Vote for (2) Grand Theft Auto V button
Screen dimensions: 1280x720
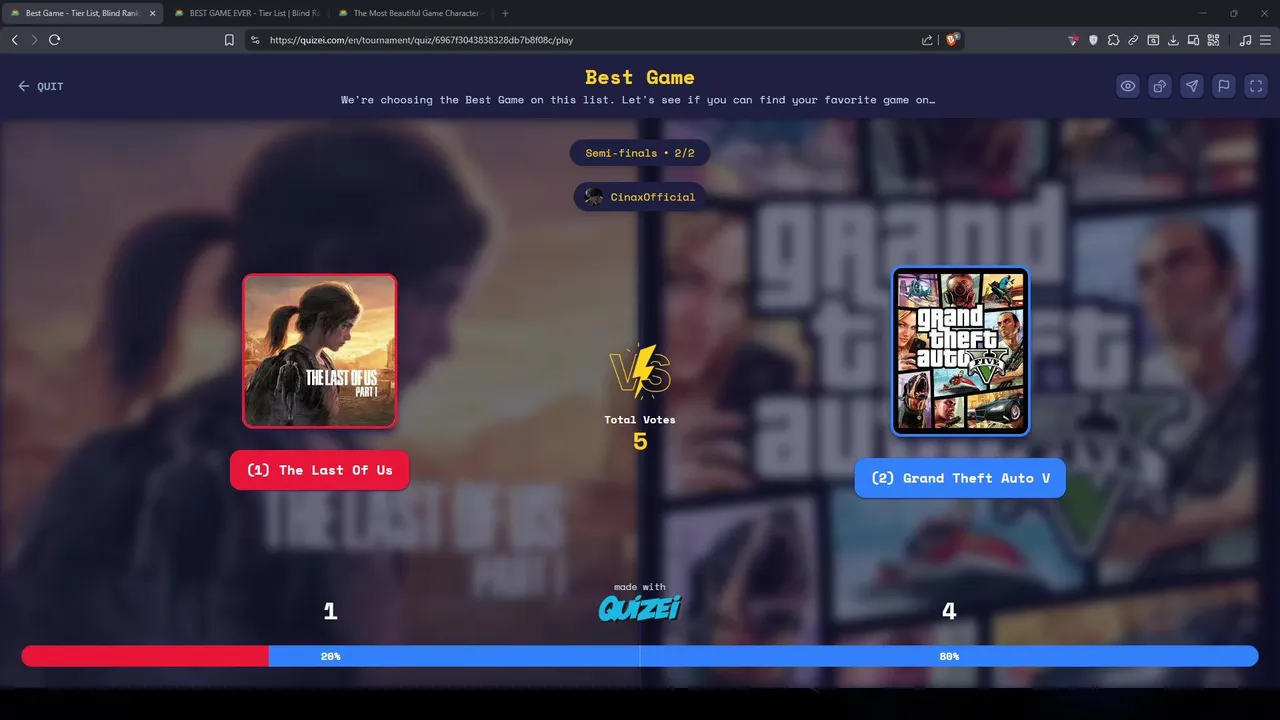960,478
